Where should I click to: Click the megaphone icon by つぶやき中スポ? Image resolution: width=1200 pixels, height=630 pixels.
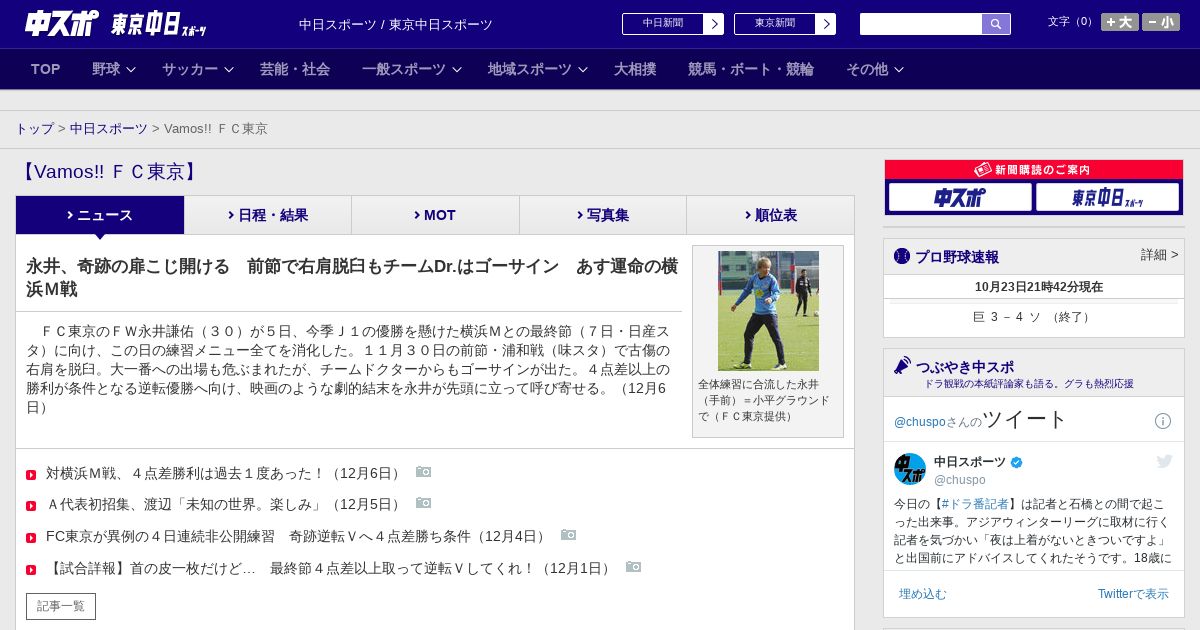coord(902,366)
